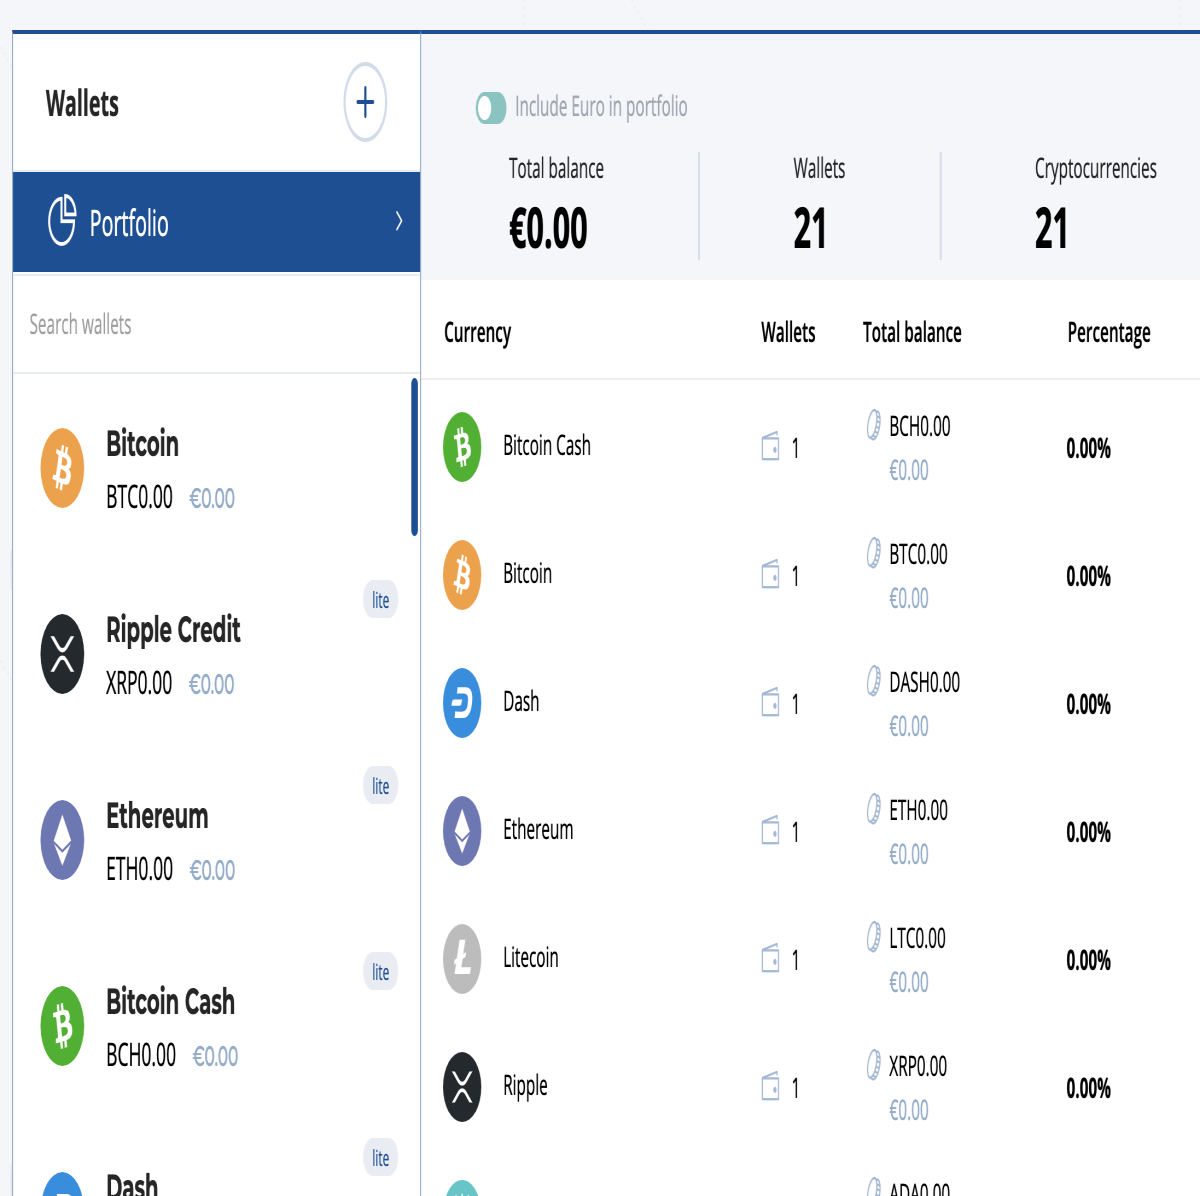The height and width of the screenshot is (1196, 1200).
Task: Click the Portfolio pie chart icon
Action: click(x=62, y=220)
